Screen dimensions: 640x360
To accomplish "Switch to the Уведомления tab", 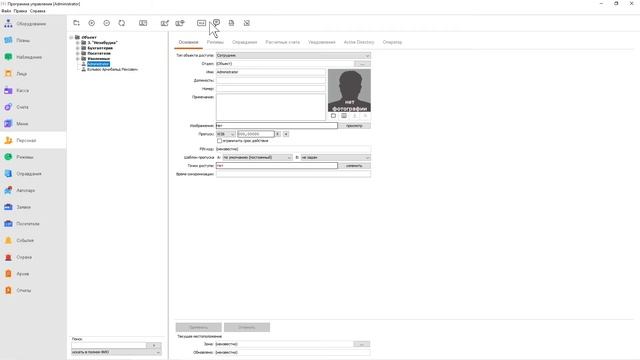I will click(x=322, y=42).
